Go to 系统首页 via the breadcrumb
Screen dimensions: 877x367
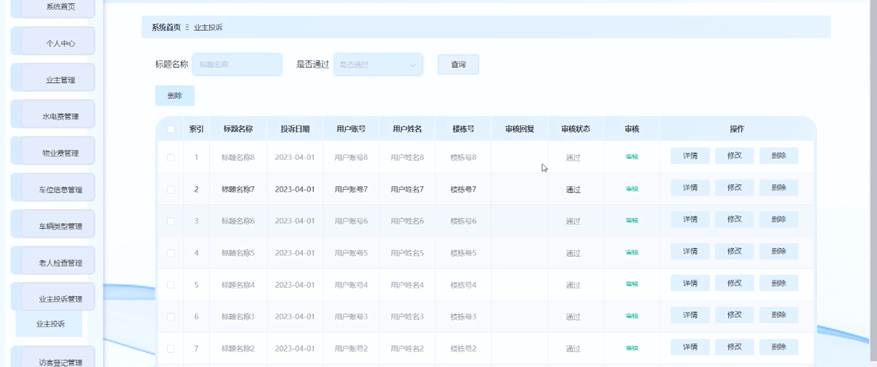click(166, 27)
